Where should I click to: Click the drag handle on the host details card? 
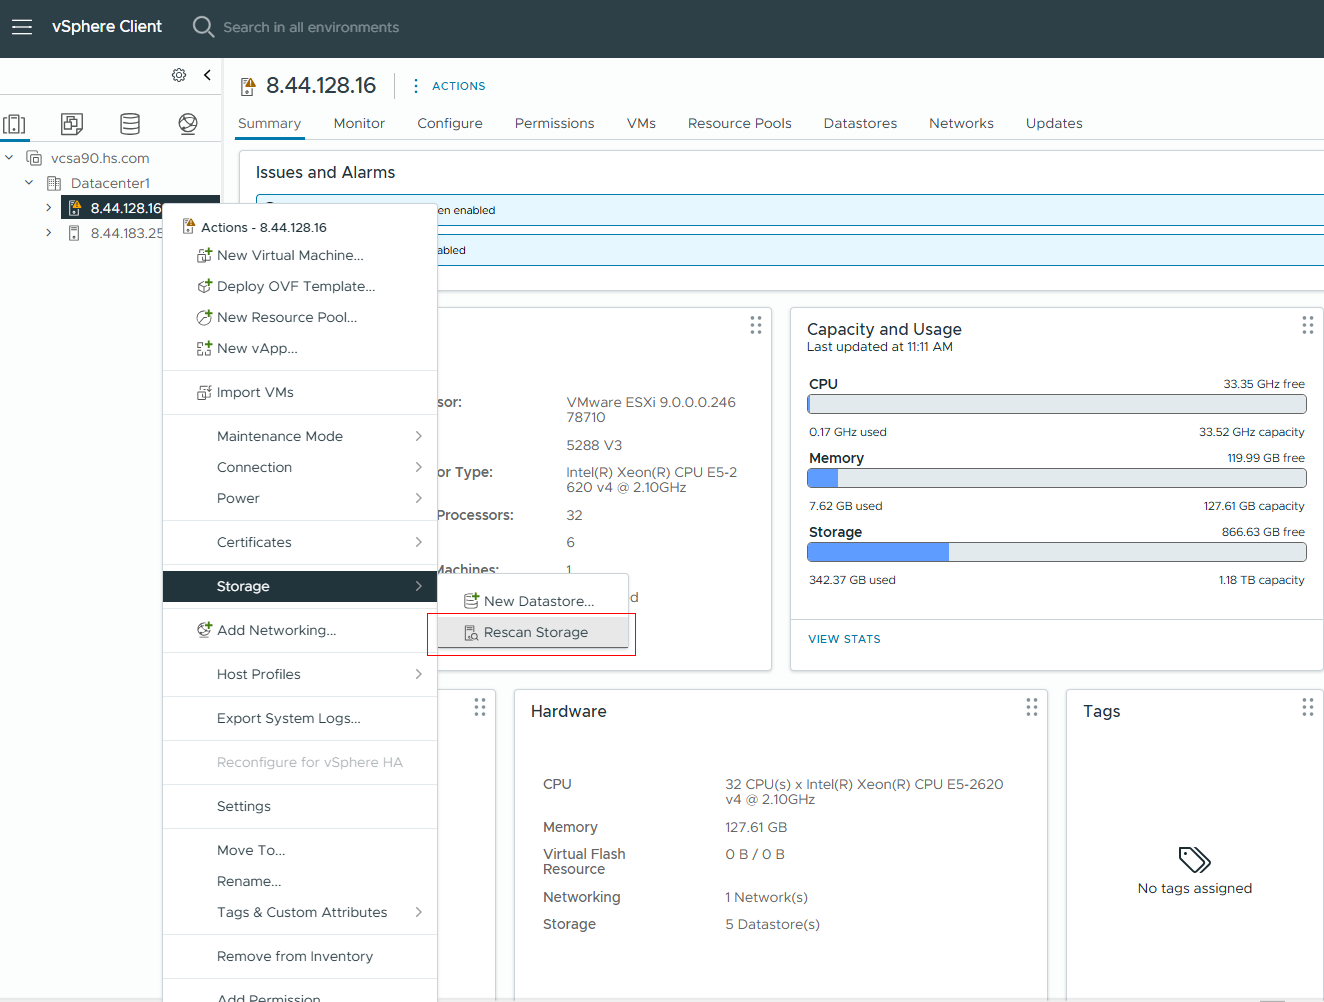point(755,325)
